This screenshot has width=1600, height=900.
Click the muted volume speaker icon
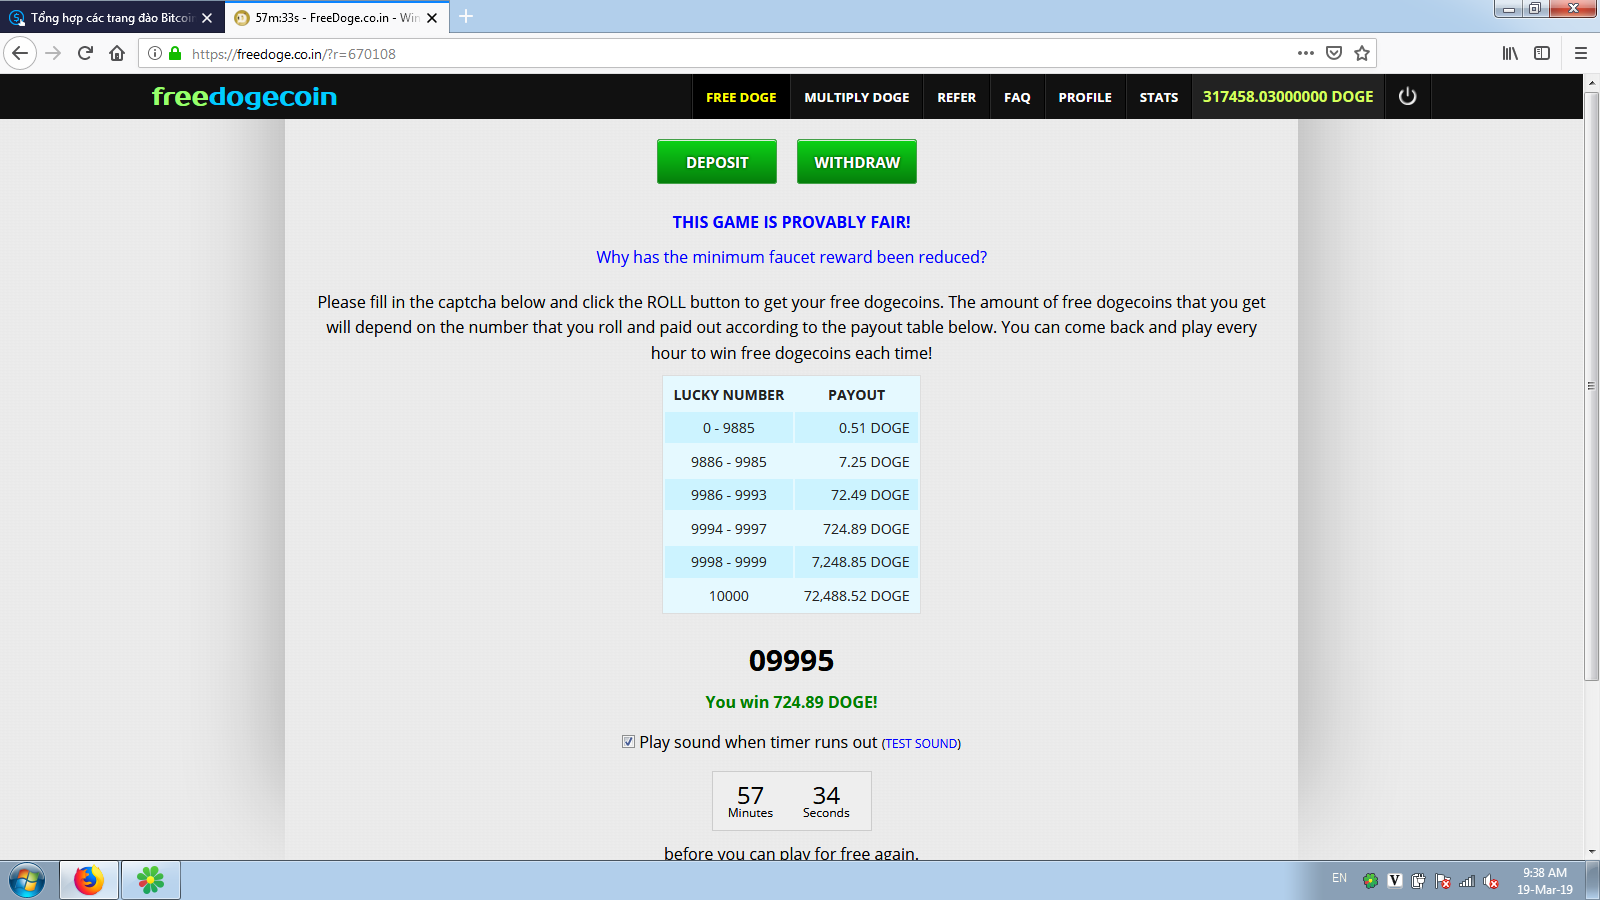point(1491,881)
